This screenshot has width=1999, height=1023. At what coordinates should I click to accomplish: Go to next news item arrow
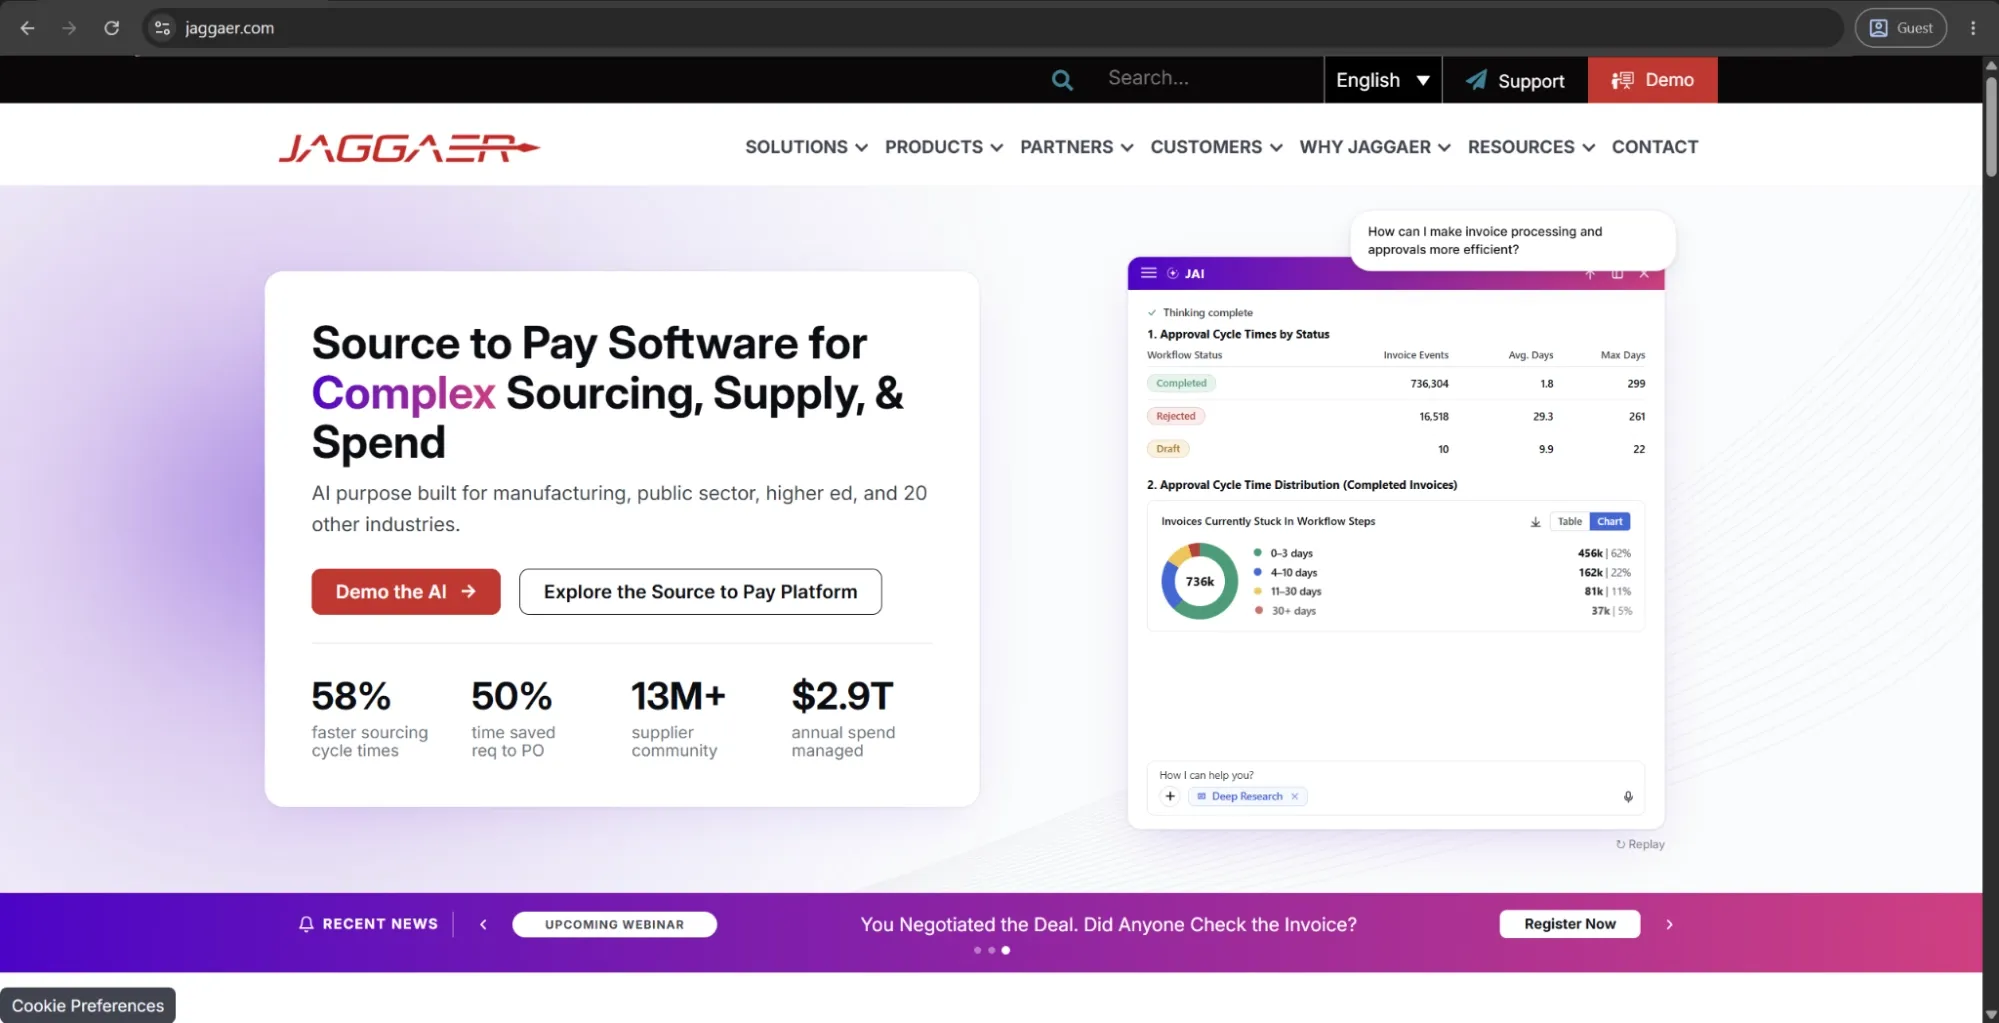(x=1669, y=924)
